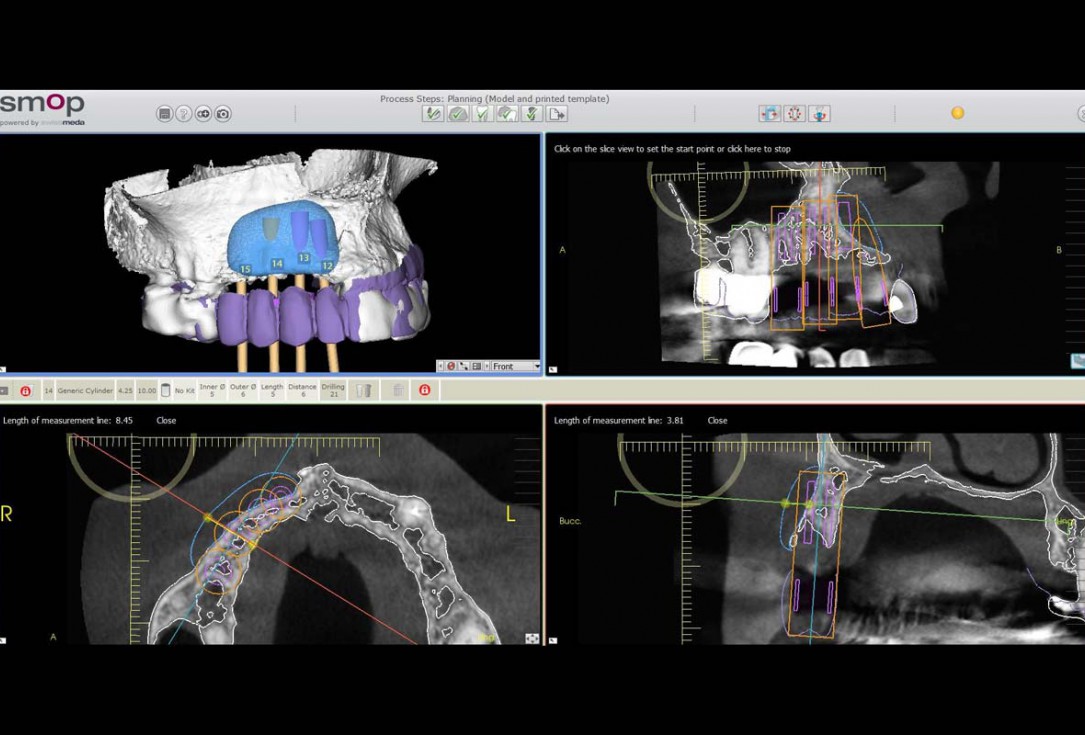
Task: Select the last green process step icon
Action: click(531, 113)
